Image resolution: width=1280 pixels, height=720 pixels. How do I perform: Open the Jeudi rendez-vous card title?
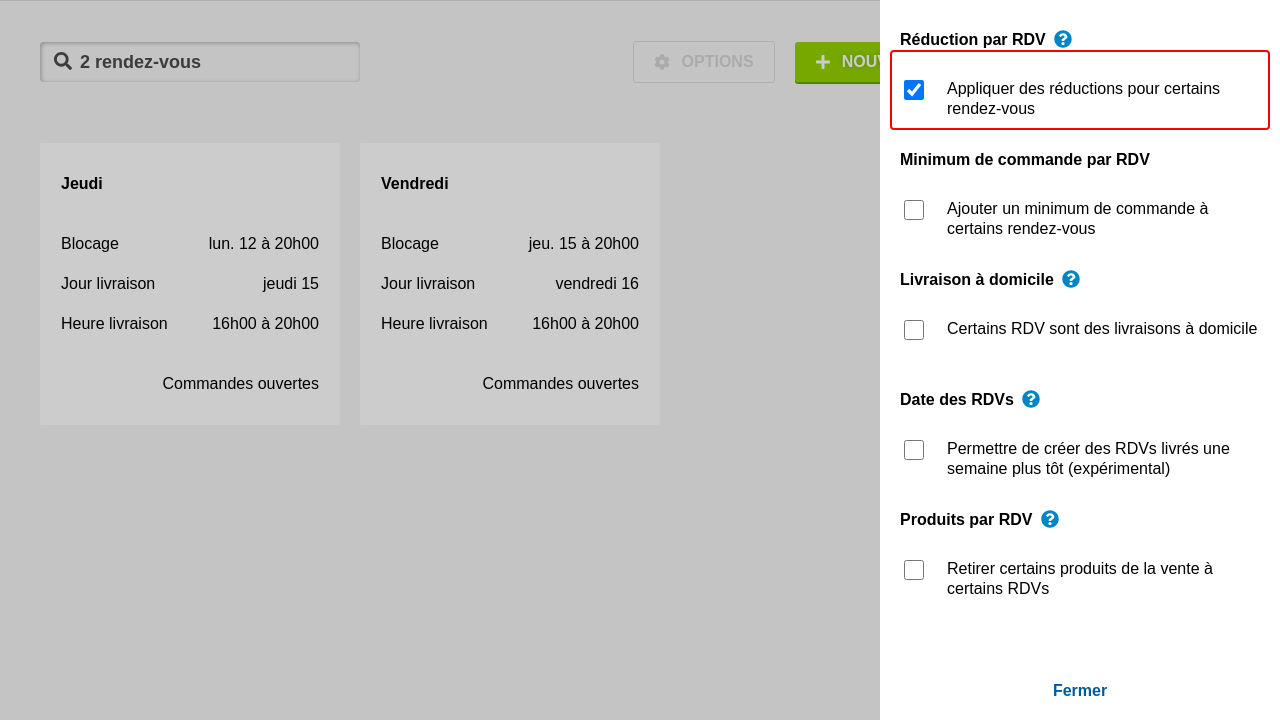pos(82,184)
